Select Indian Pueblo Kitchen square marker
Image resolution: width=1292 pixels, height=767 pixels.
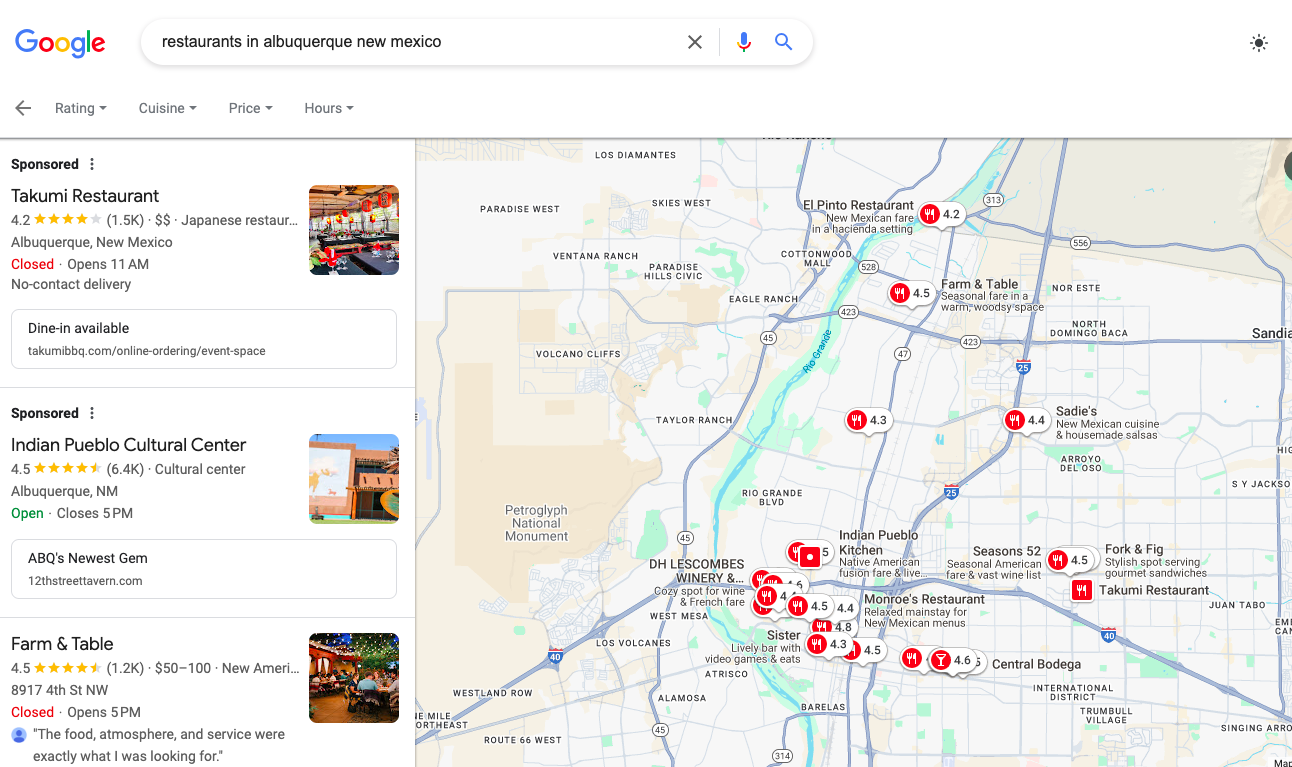810,556
